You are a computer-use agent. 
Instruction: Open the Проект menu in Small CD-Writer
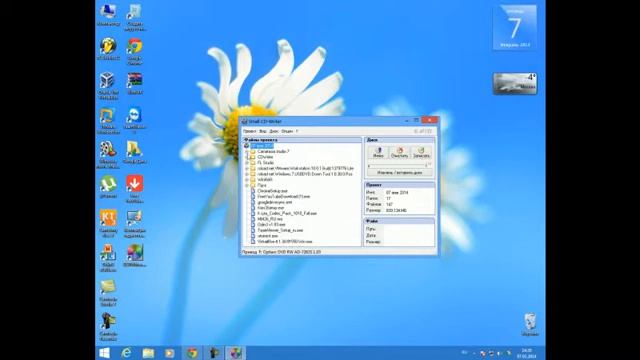[249, 131]
